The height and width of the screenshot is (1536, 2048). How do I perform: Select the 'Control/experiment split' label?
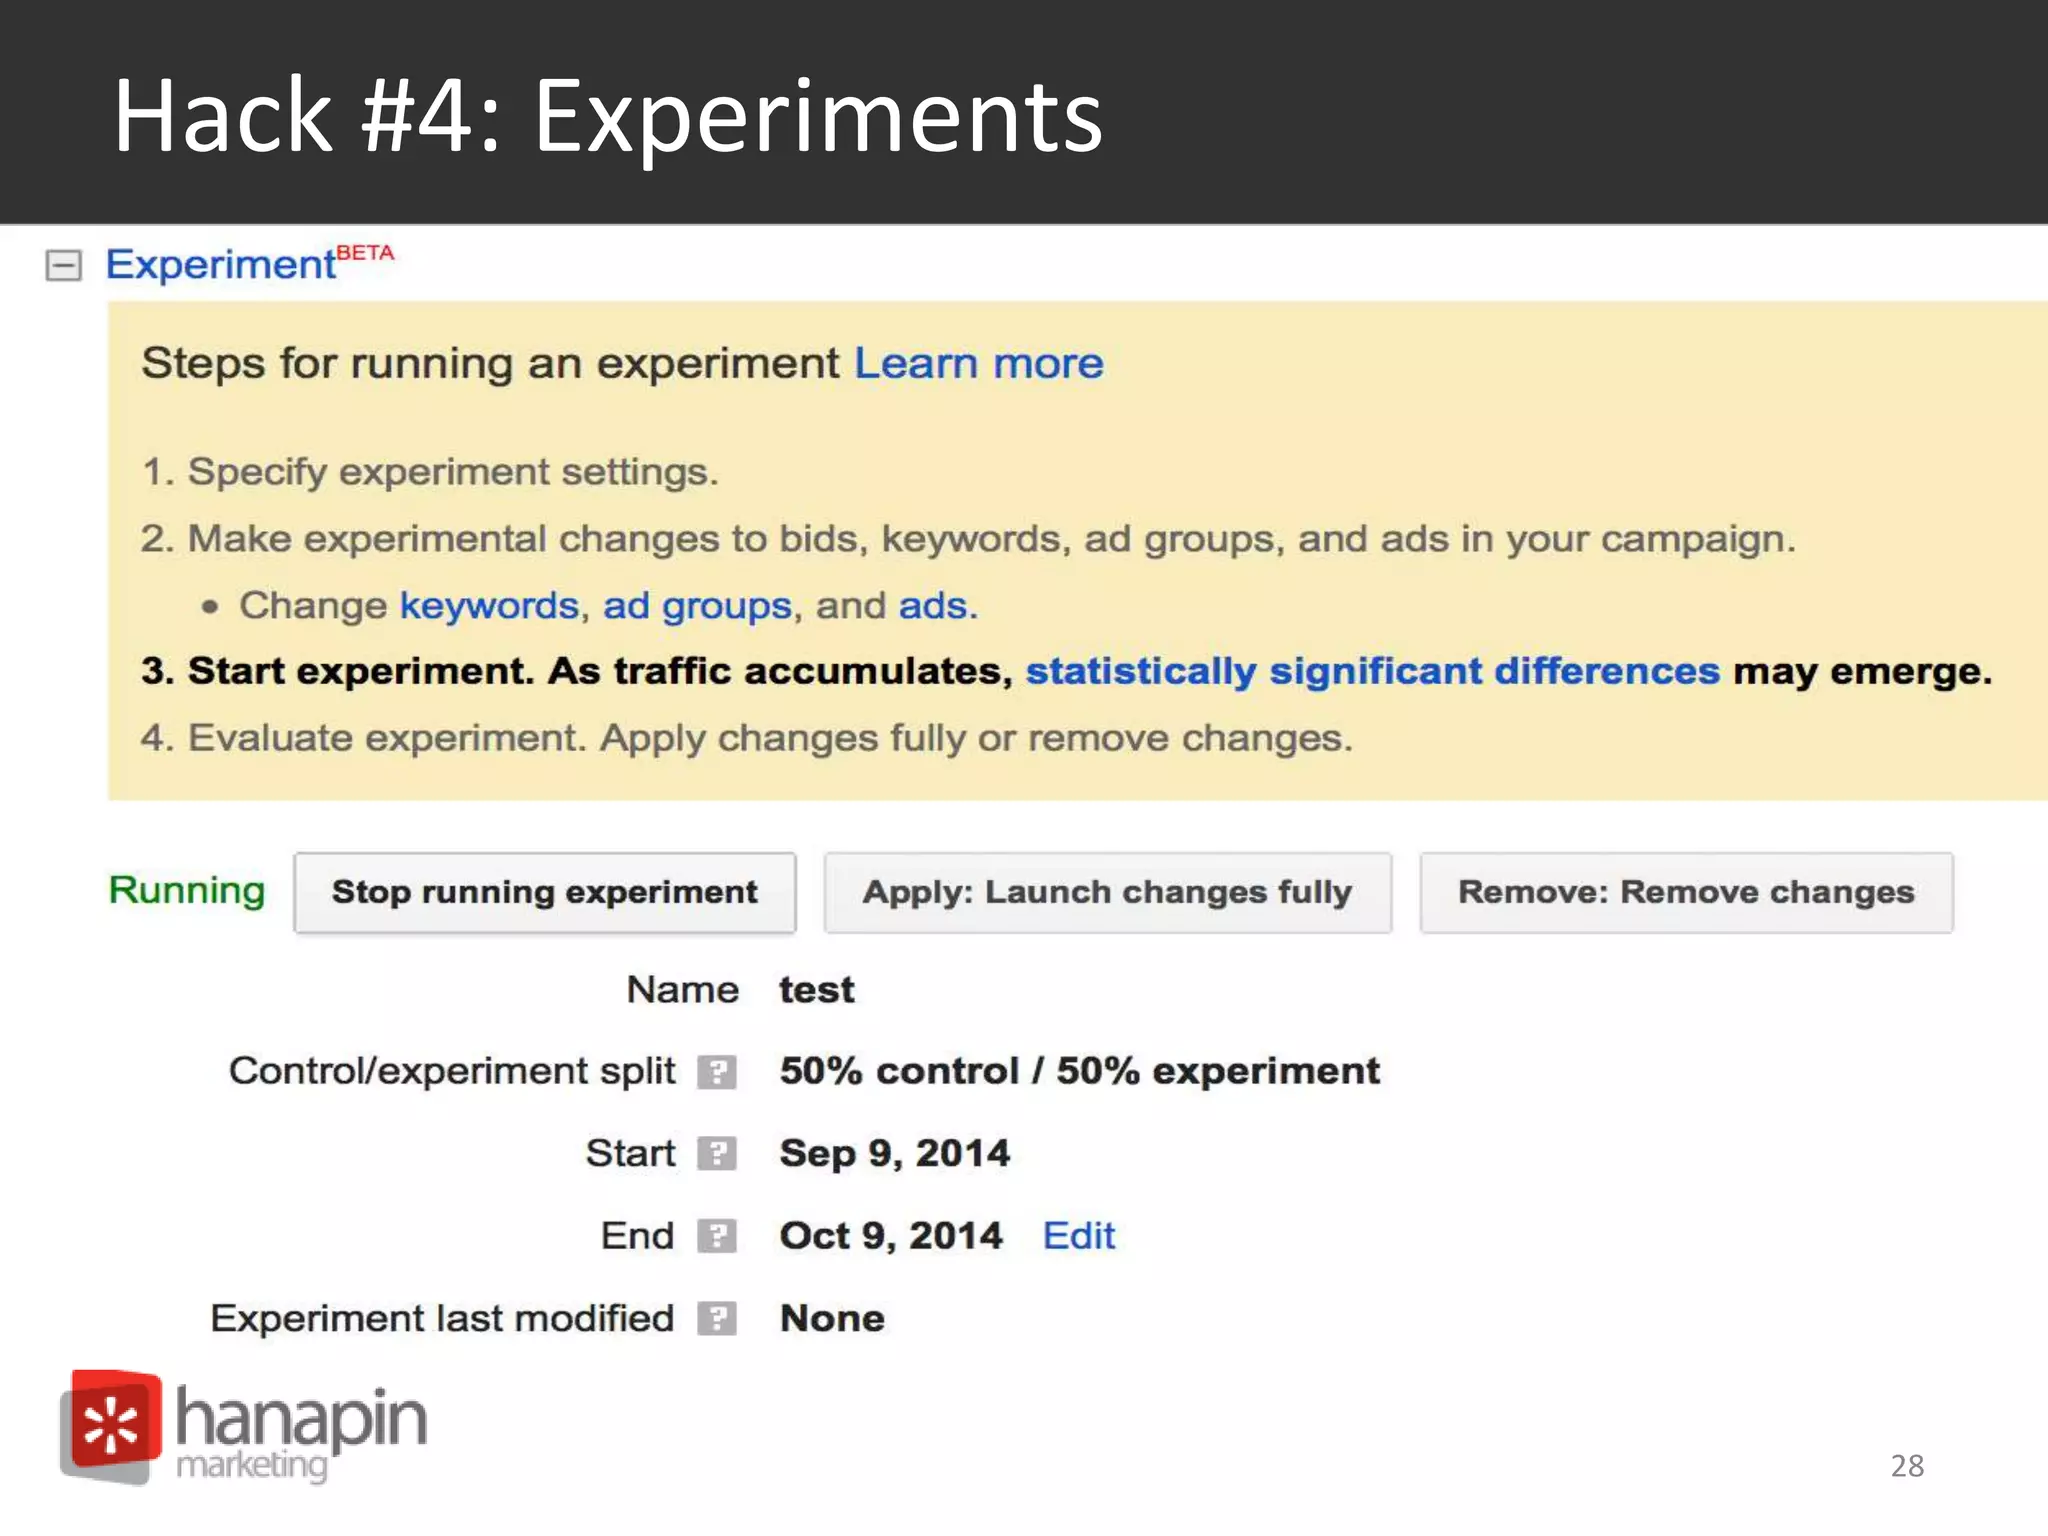point(452,1071)
